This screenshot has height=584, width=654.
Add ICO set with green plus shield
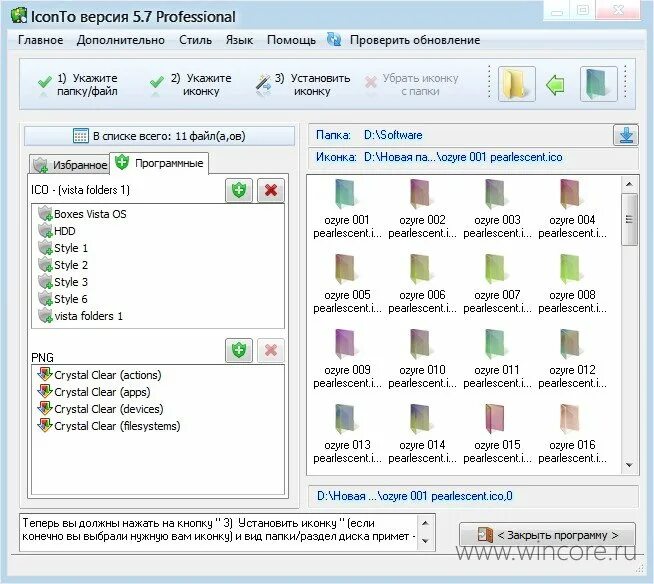239,191
